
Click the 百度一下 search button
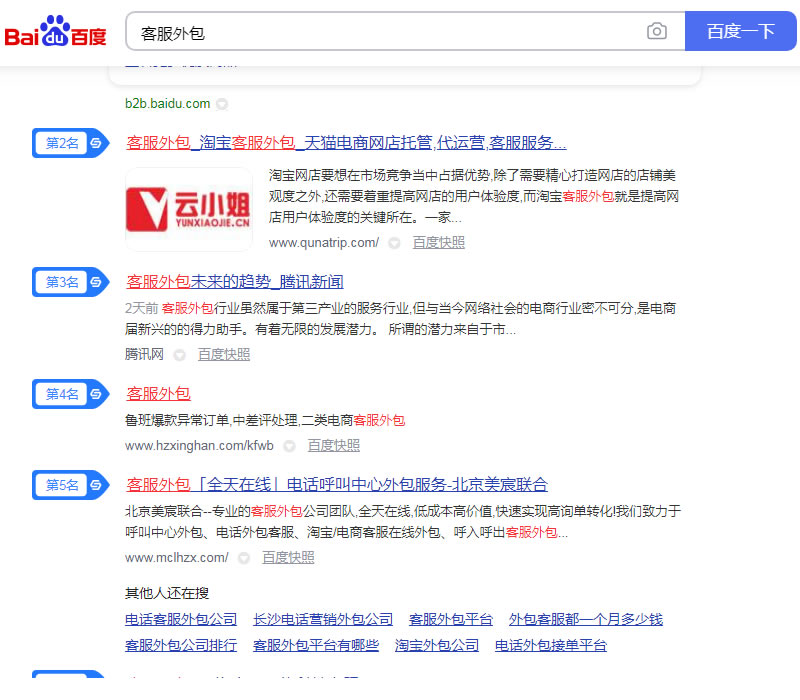(x=740, y=31)
